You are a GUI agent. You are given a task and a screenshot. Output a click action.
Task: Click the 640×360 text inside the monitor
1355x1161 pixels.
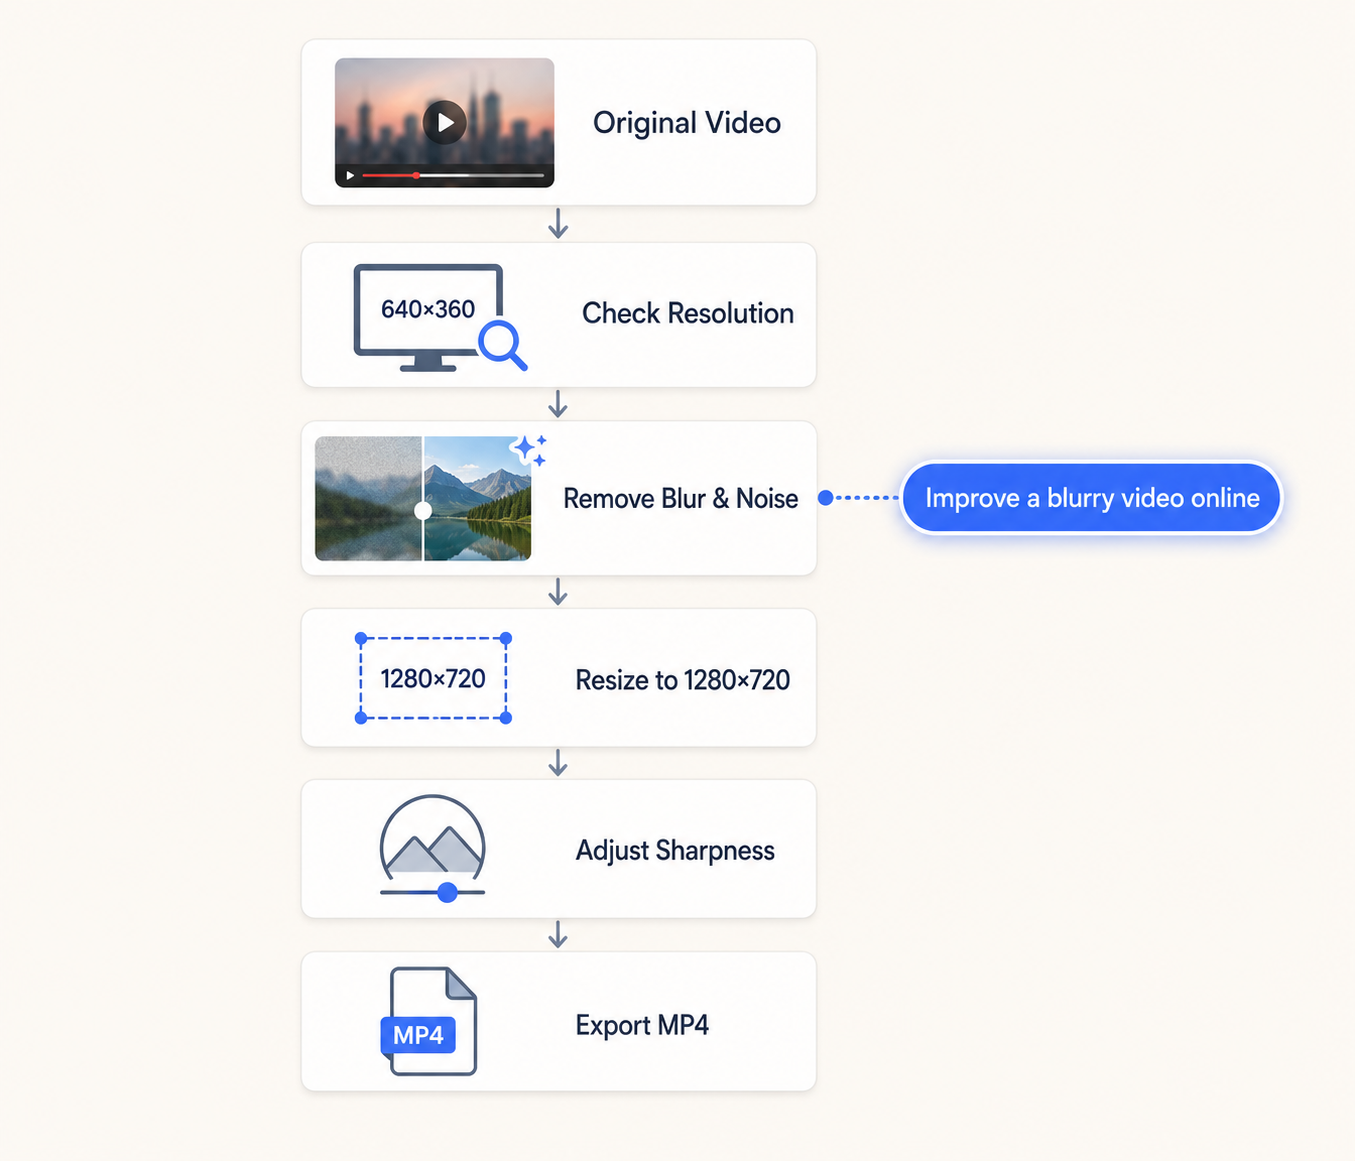tap(428, 310)
